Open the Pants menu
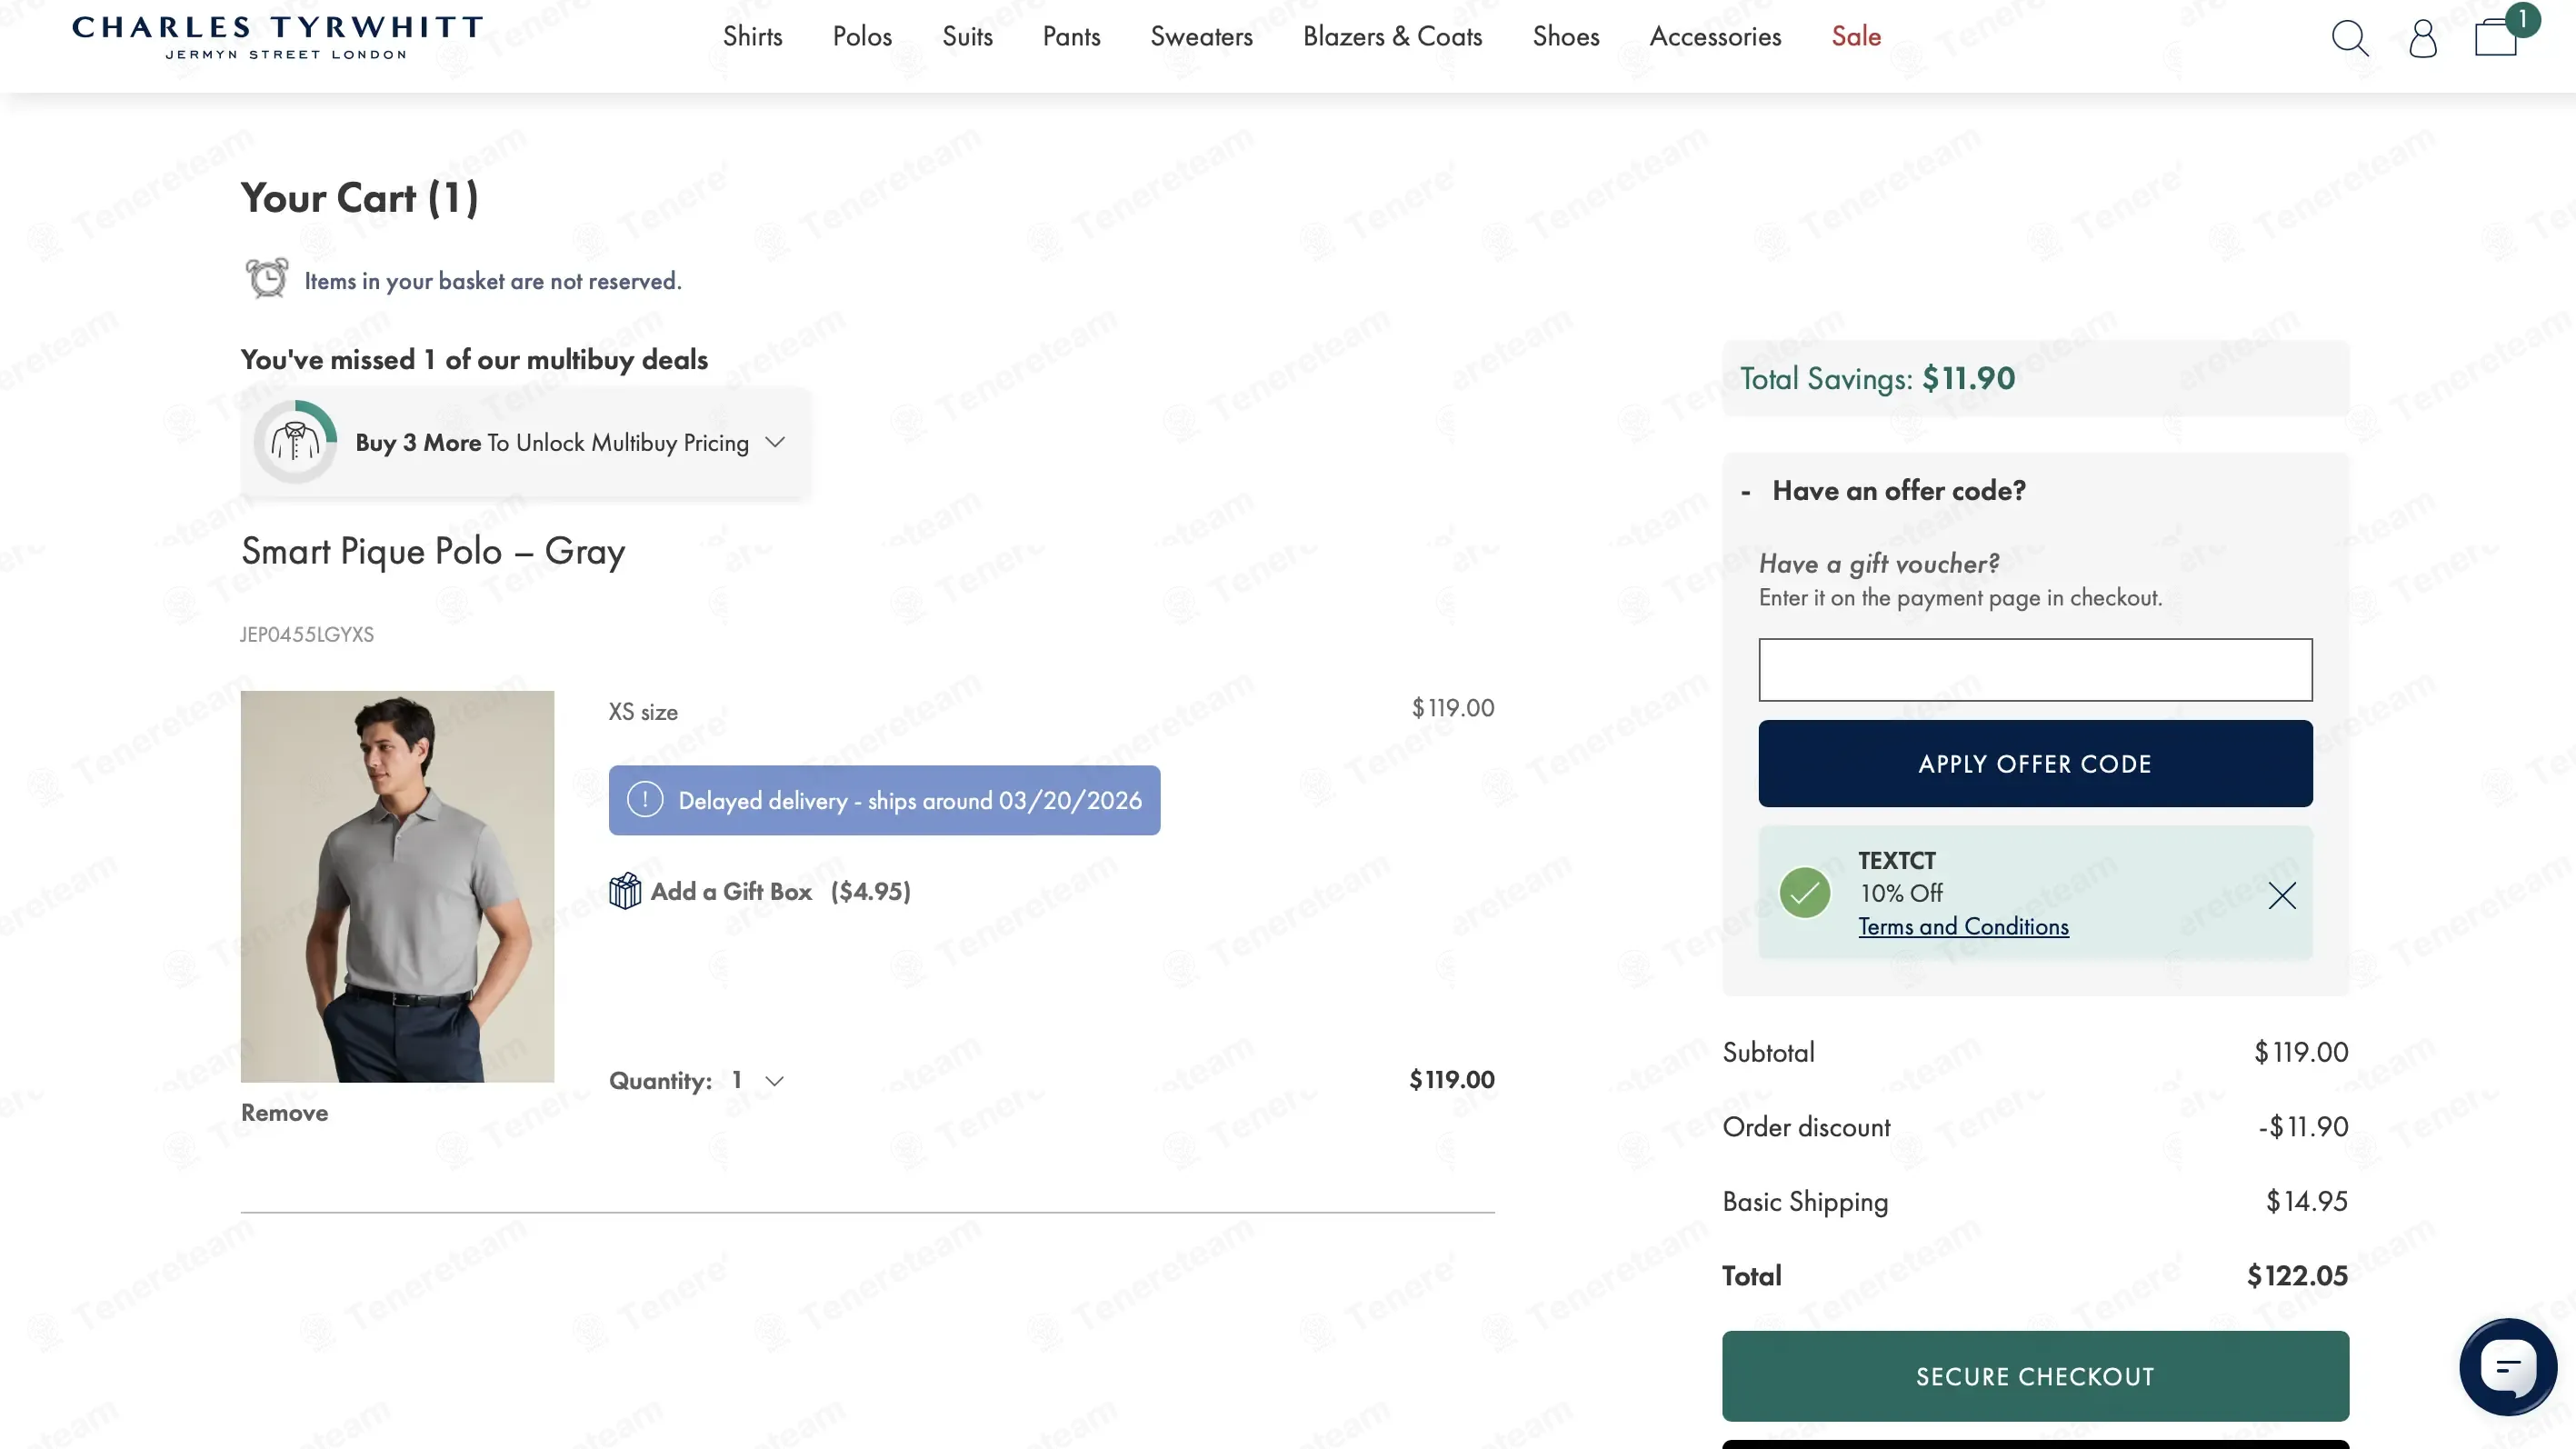This screenshot has height=1449, width=2576. coord(1071,37)
